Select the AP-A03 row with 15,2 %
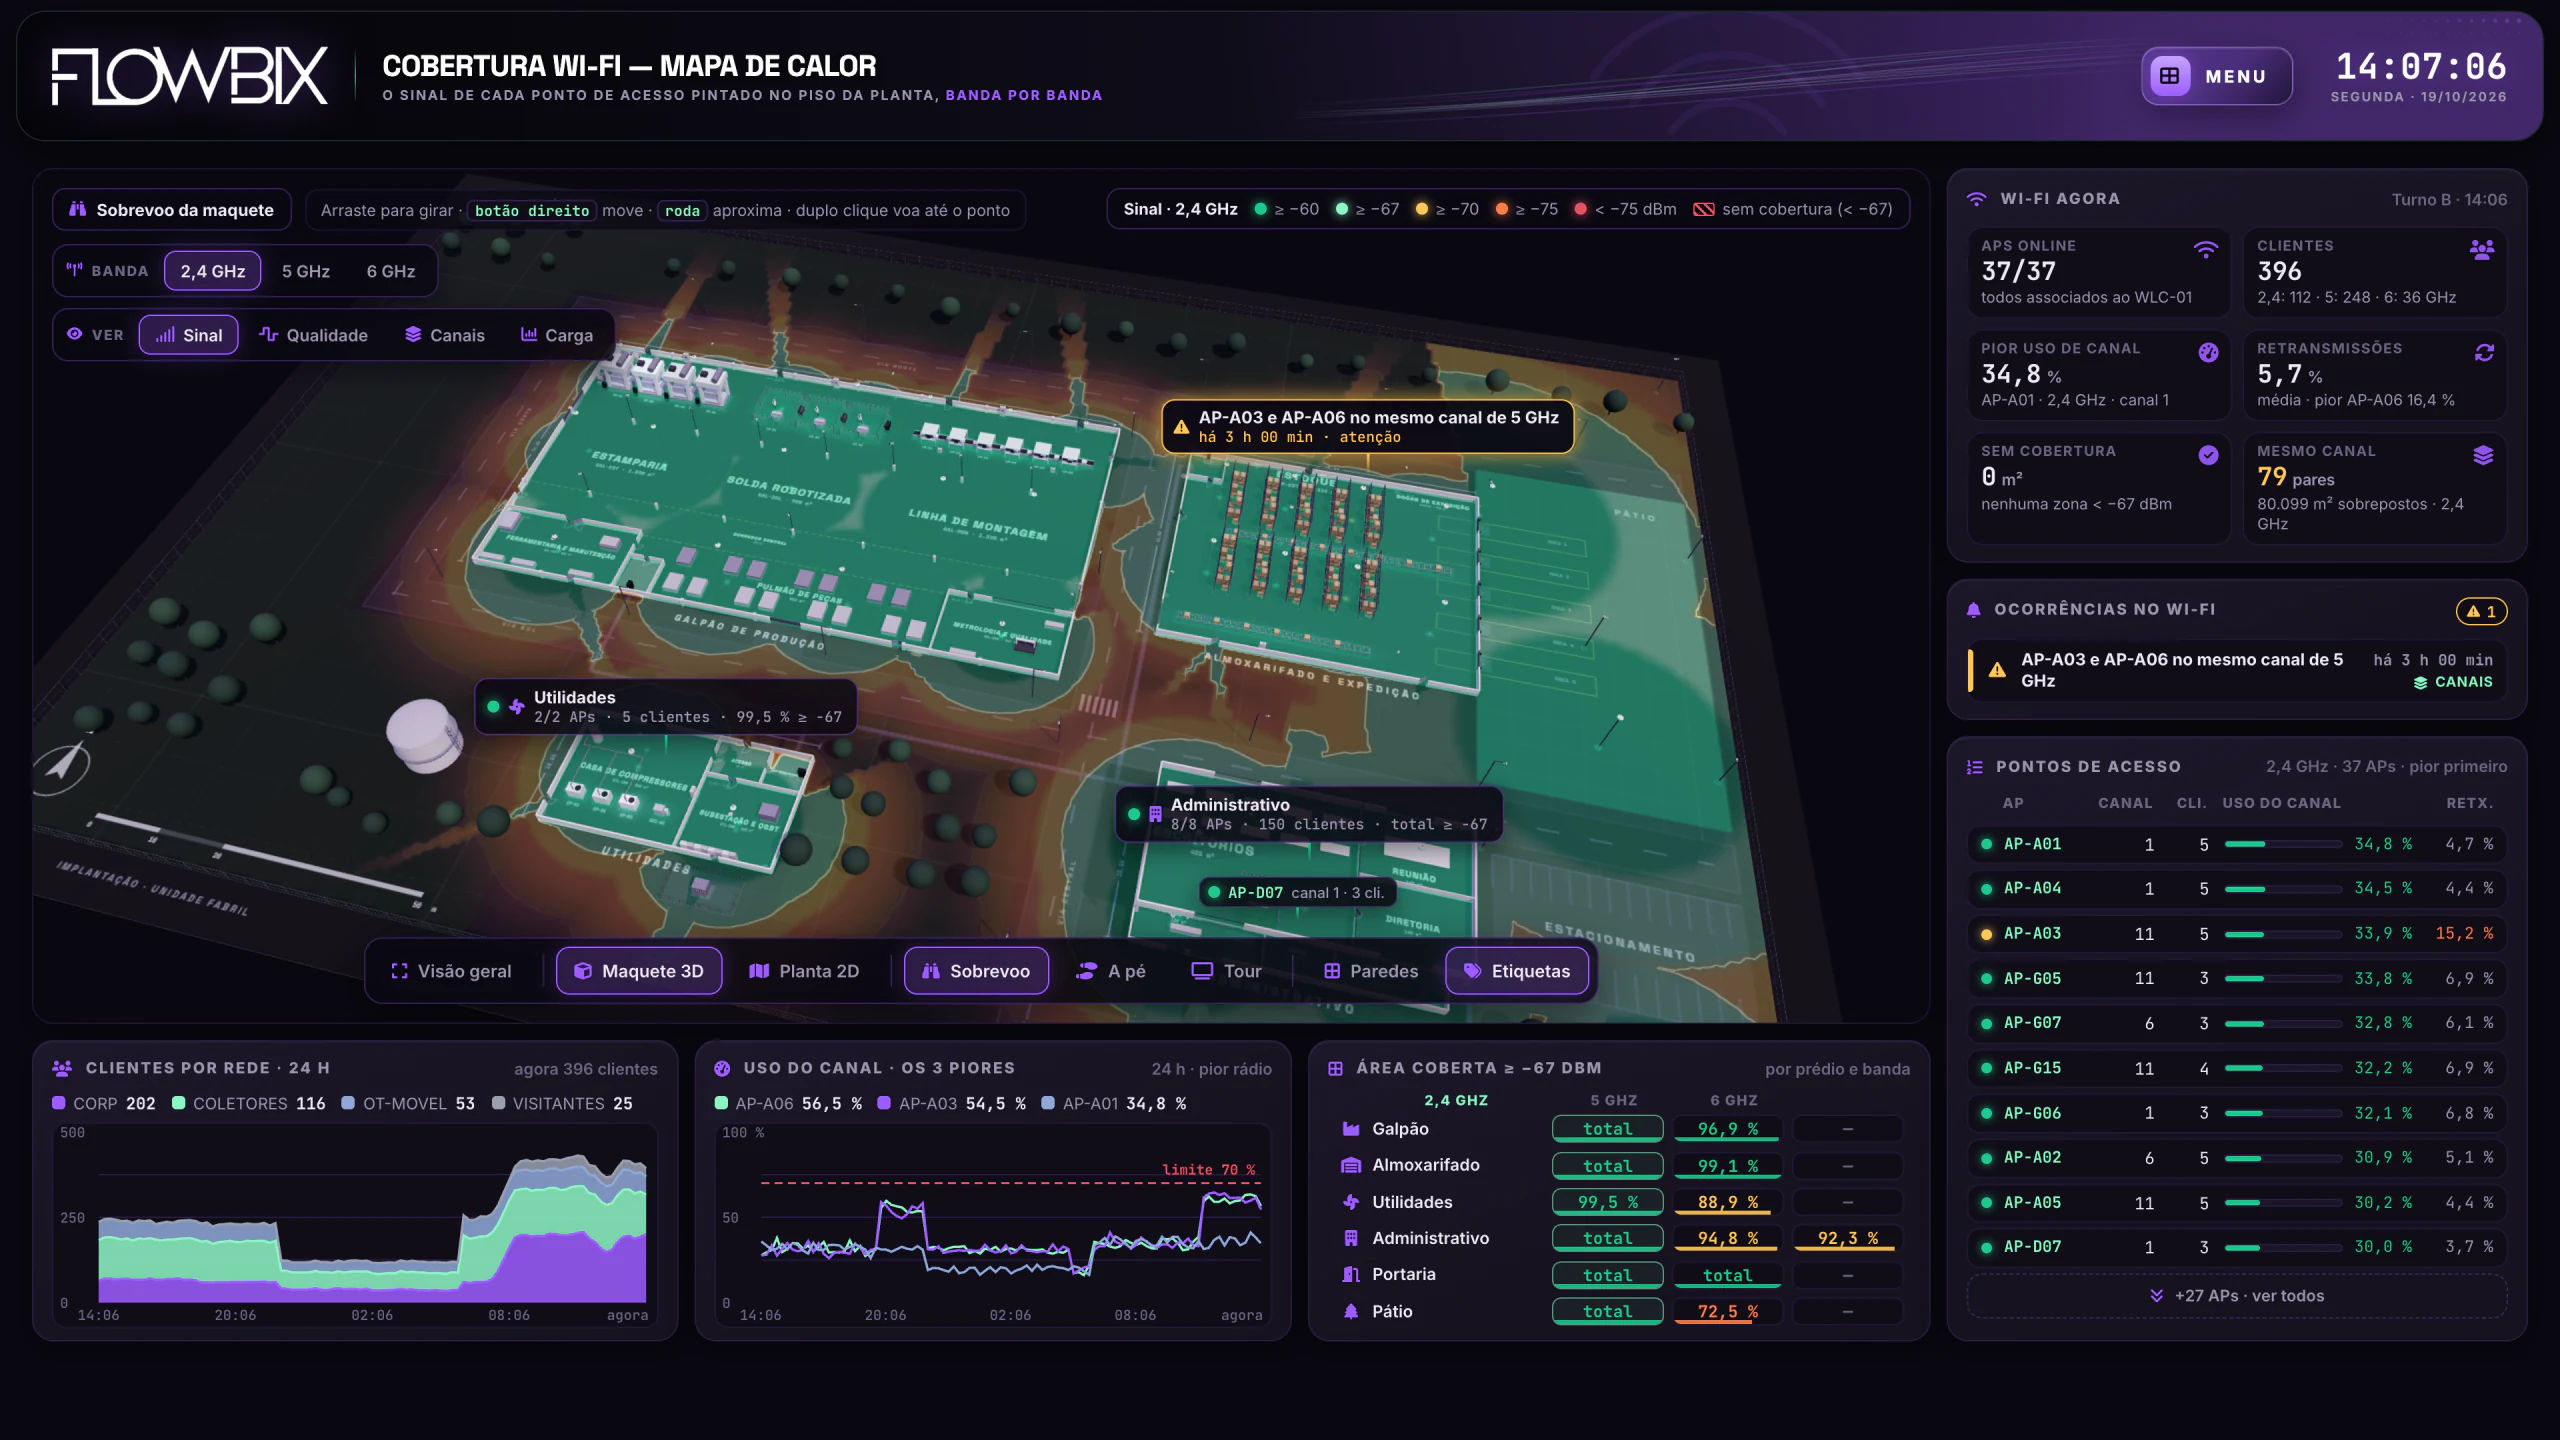Image resolution: width=2560 pixels, height=1440 pixels. (x=2237, y=933)
